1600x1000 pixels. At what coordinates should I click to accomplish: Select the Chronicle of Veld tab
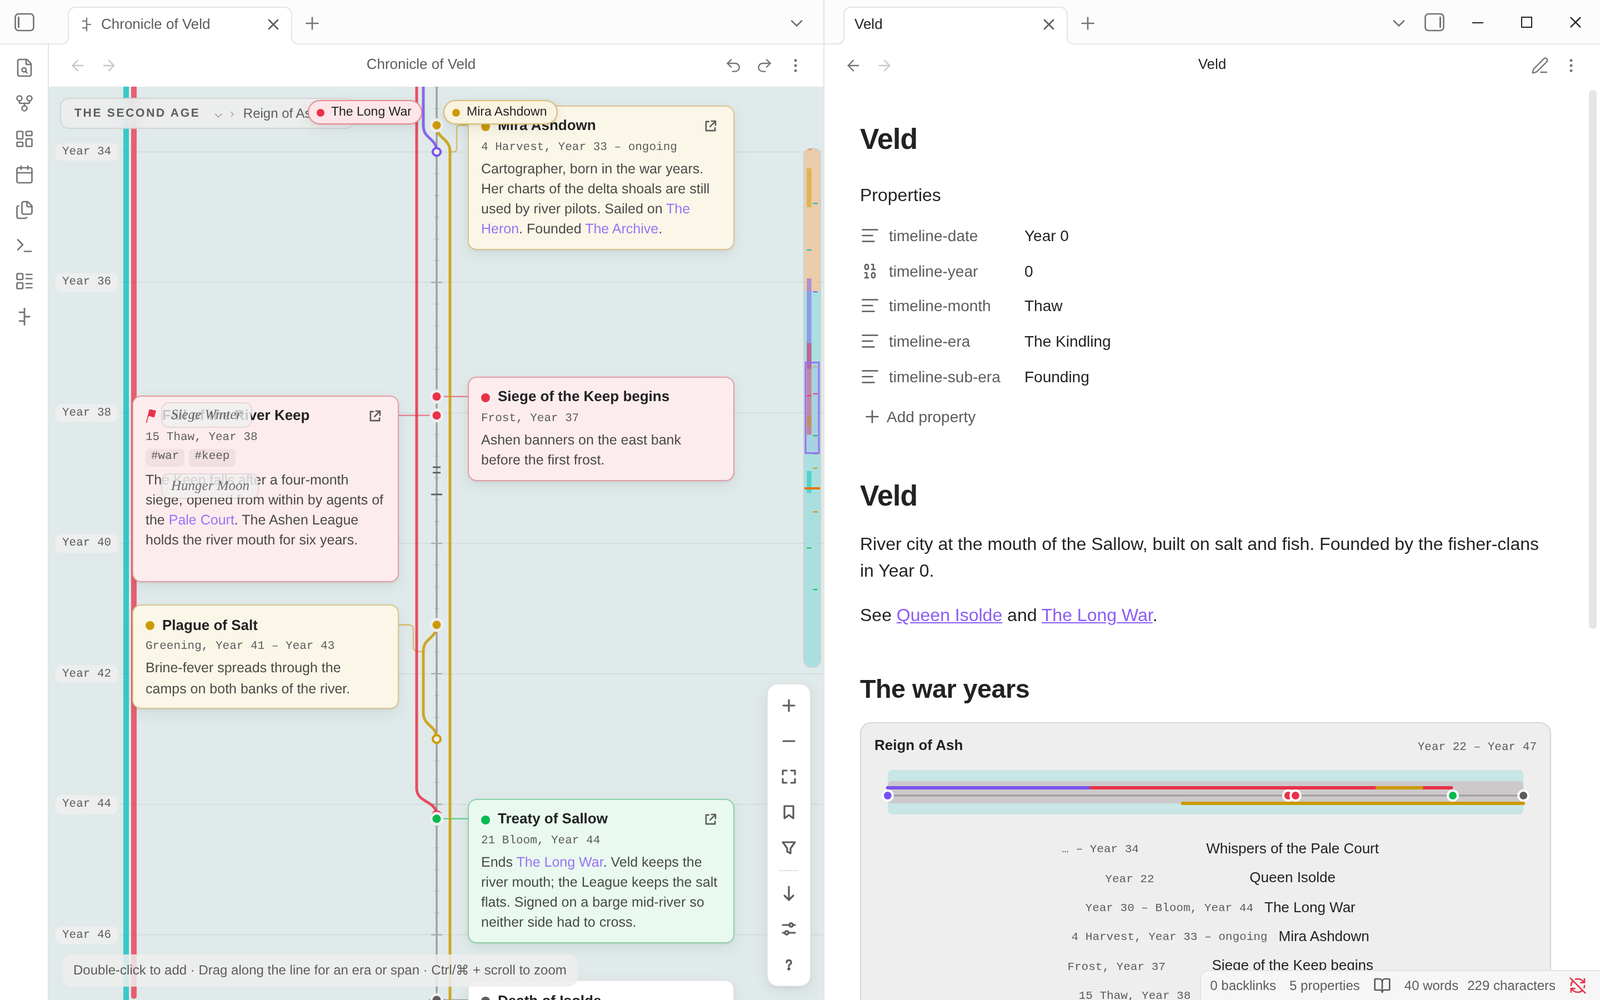click(x=180, y=24)
